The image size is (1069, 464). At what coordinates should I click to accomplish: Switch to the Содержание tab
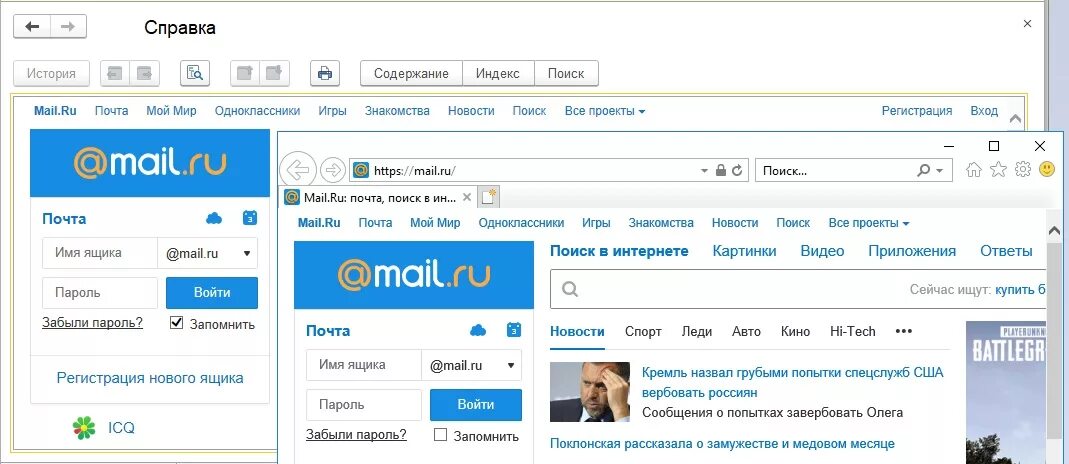411,74
